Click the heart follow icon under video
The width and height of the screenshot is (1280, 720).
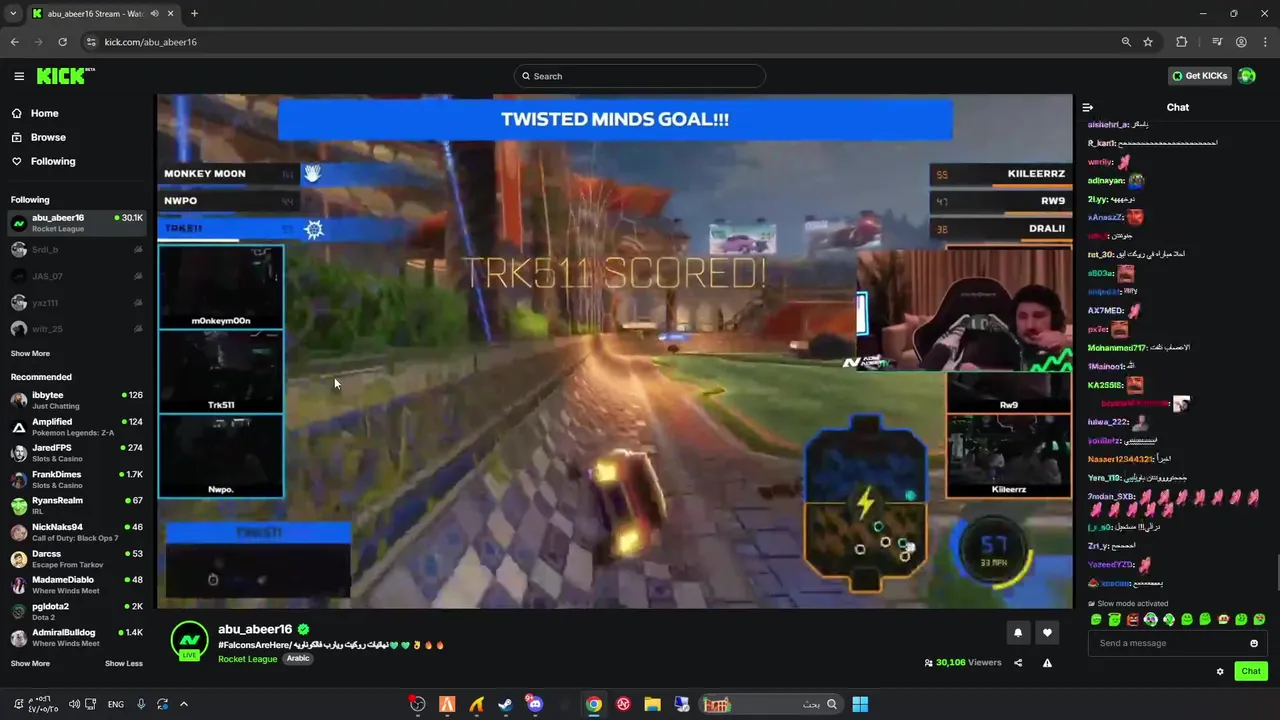click(x=1047, y=632)
